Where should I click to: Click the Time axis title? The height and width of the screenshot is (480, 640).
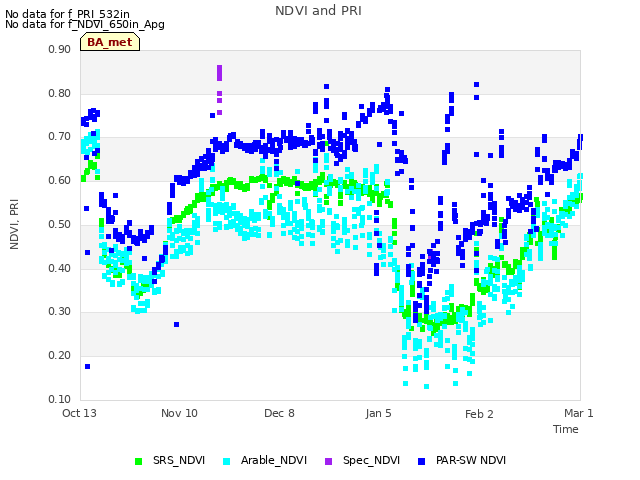566,429
